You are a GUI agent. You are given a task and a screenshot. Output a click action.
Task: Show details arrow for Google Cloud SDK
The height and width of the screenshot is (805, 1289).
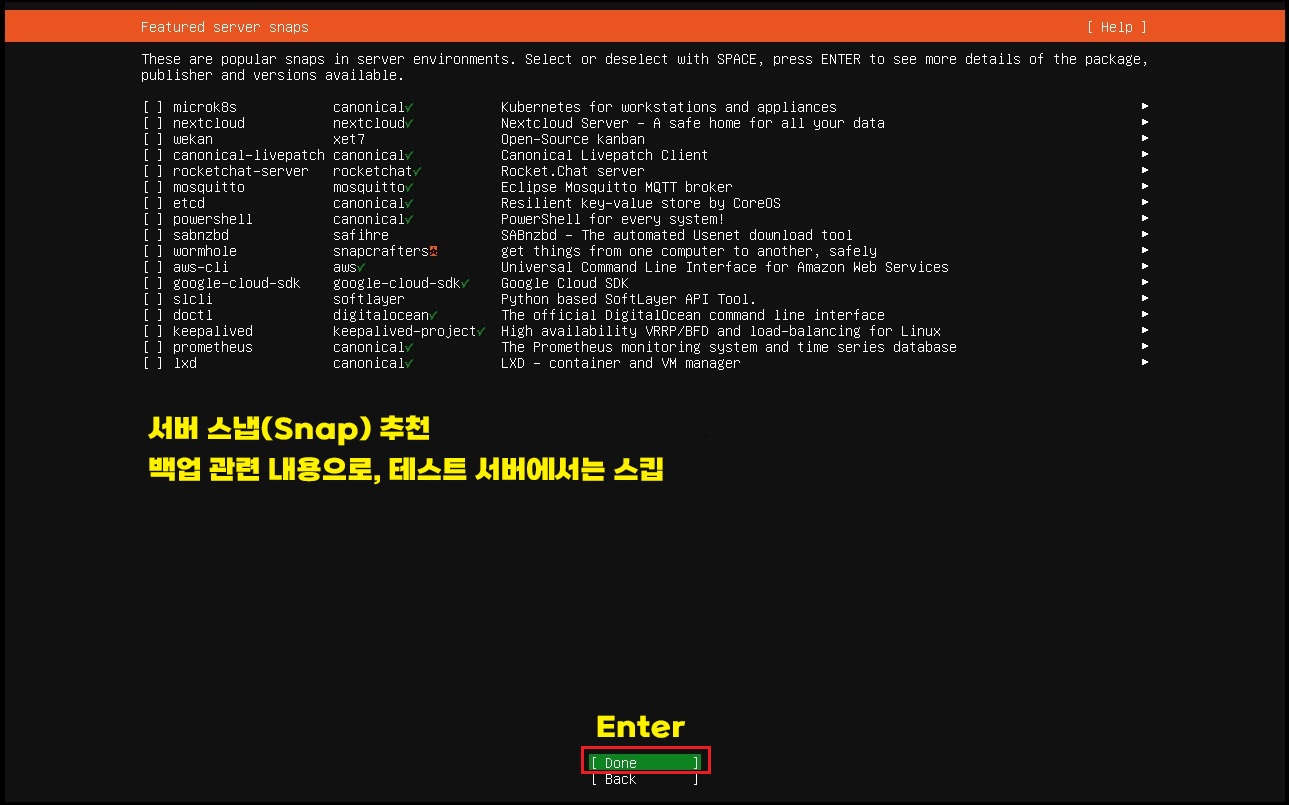(x=1145, y=283)
